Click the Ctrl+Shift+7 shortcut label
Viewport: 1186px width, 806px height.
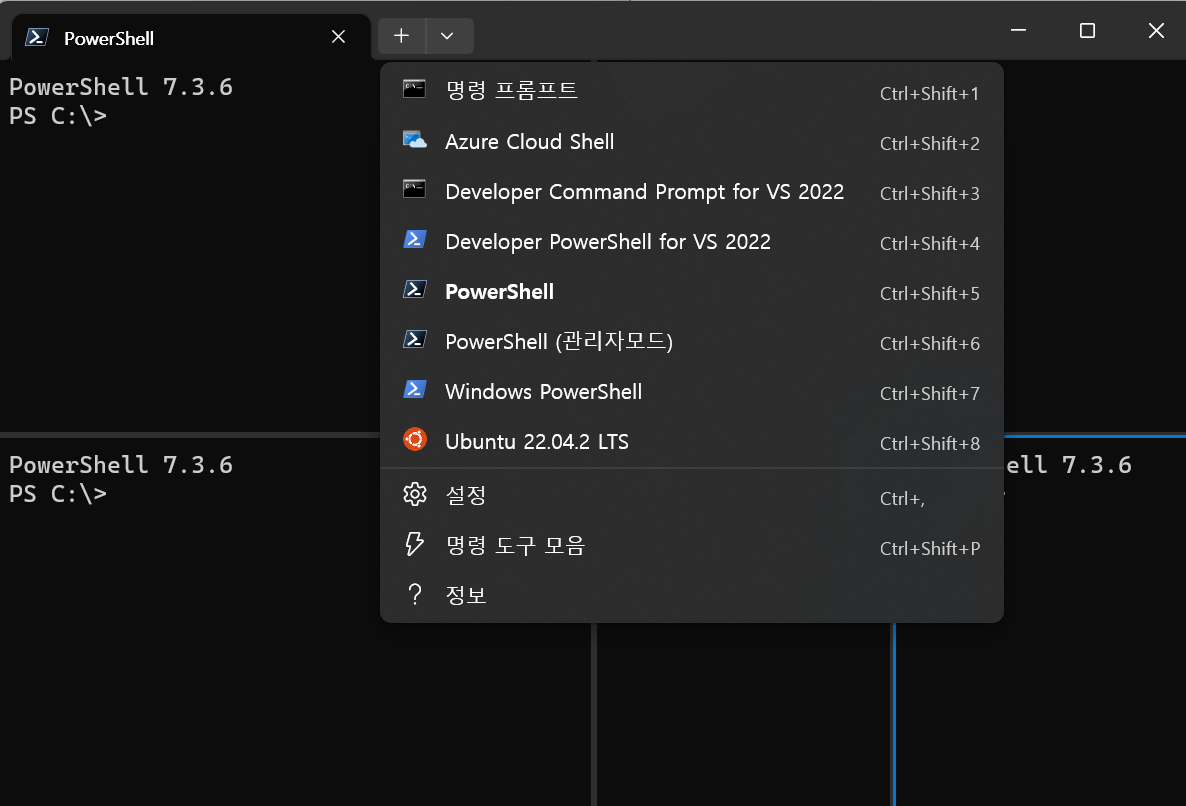pyautogui.click(x=929, y=393)
